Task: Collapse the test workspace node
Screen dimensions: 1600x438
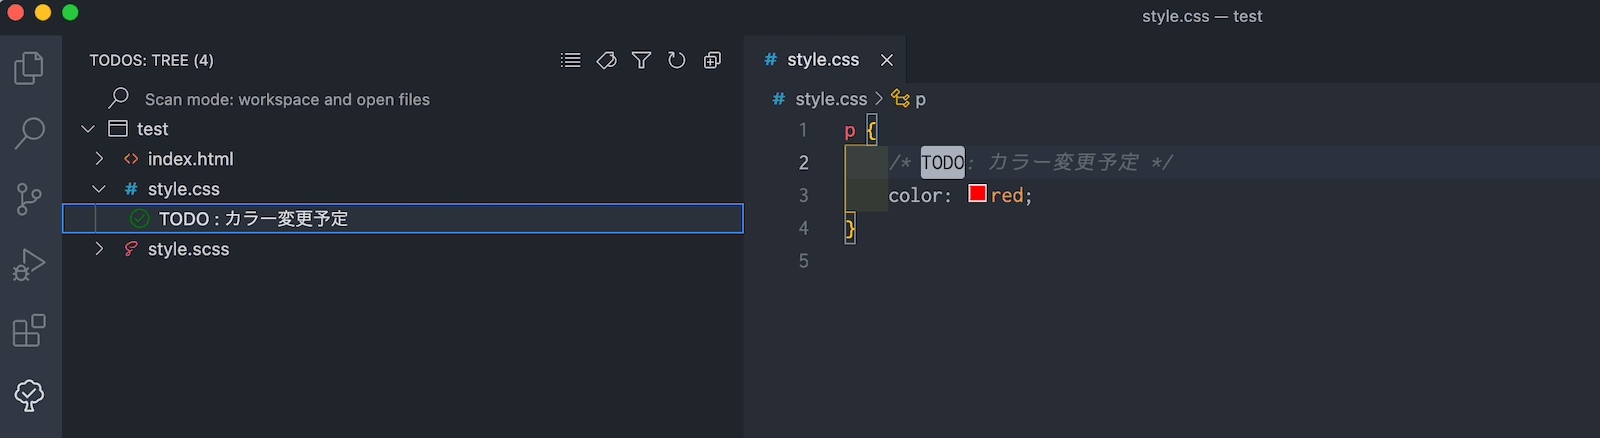Action: pos(88,129)
